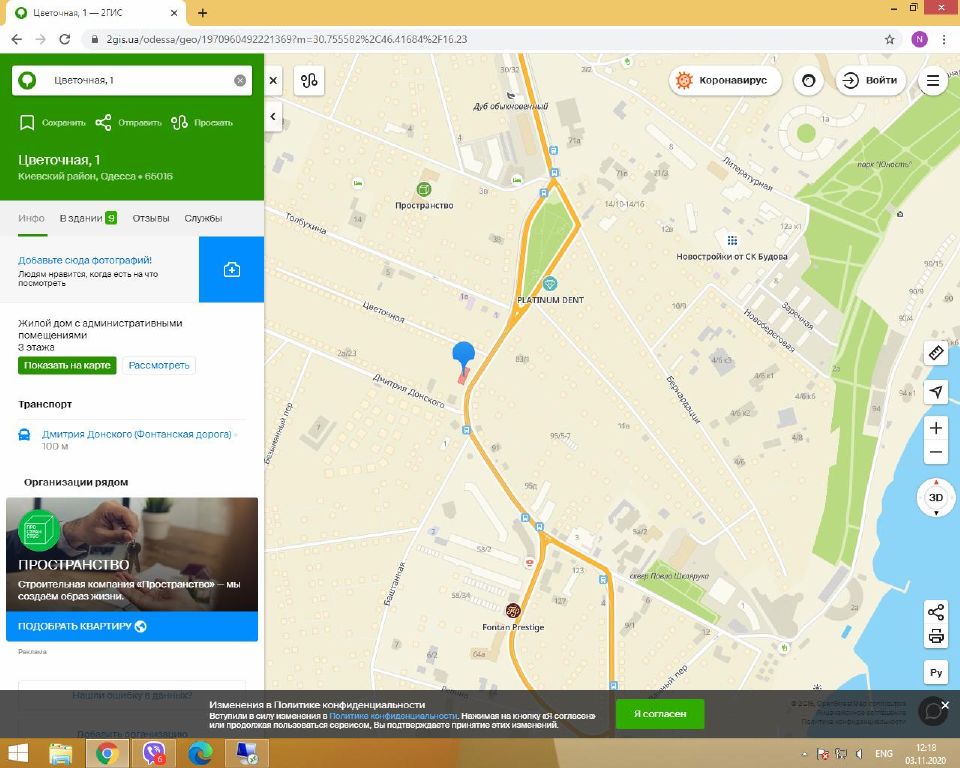Zoom out with the minus button
This screenshot has height=768, width=960.
point(936,453)
